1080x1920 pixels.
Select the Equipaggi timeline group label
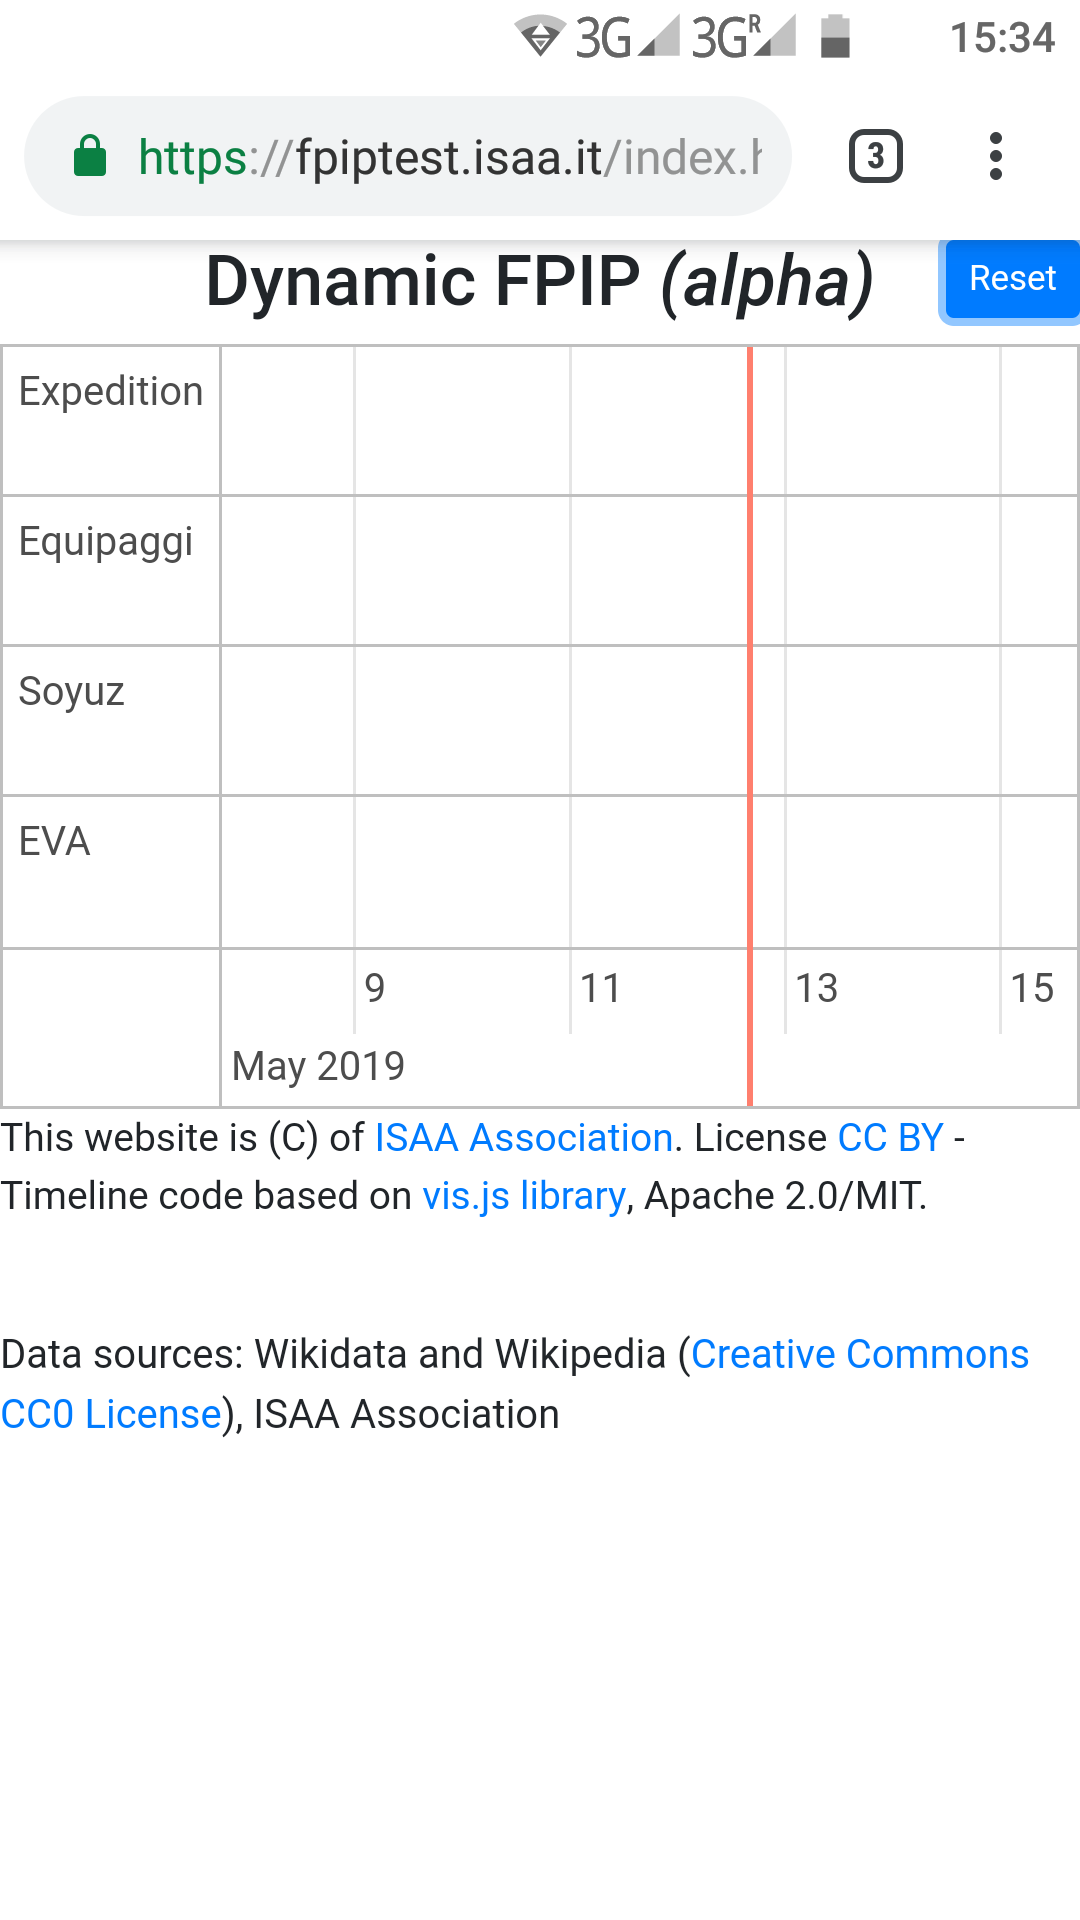tap(106, 542)
